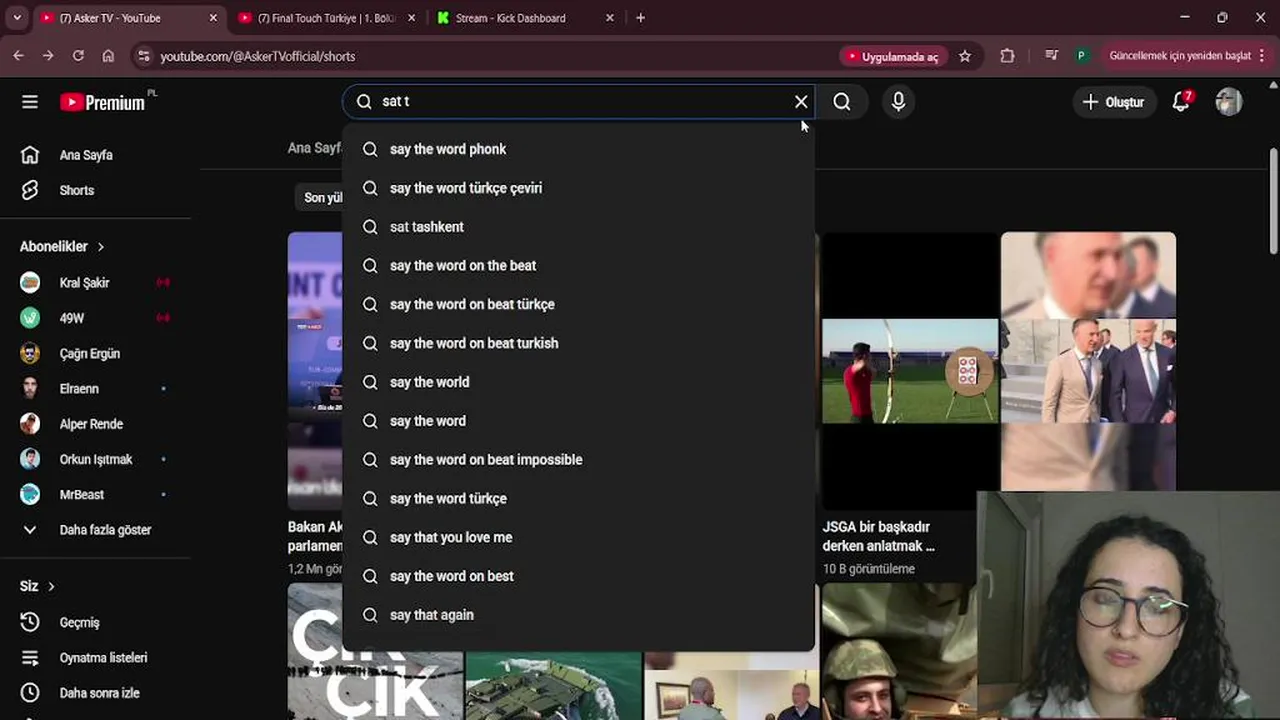Open the browser profile P icon
1280x720 pixels.
pyautogui.click(x=1081, y=56)
